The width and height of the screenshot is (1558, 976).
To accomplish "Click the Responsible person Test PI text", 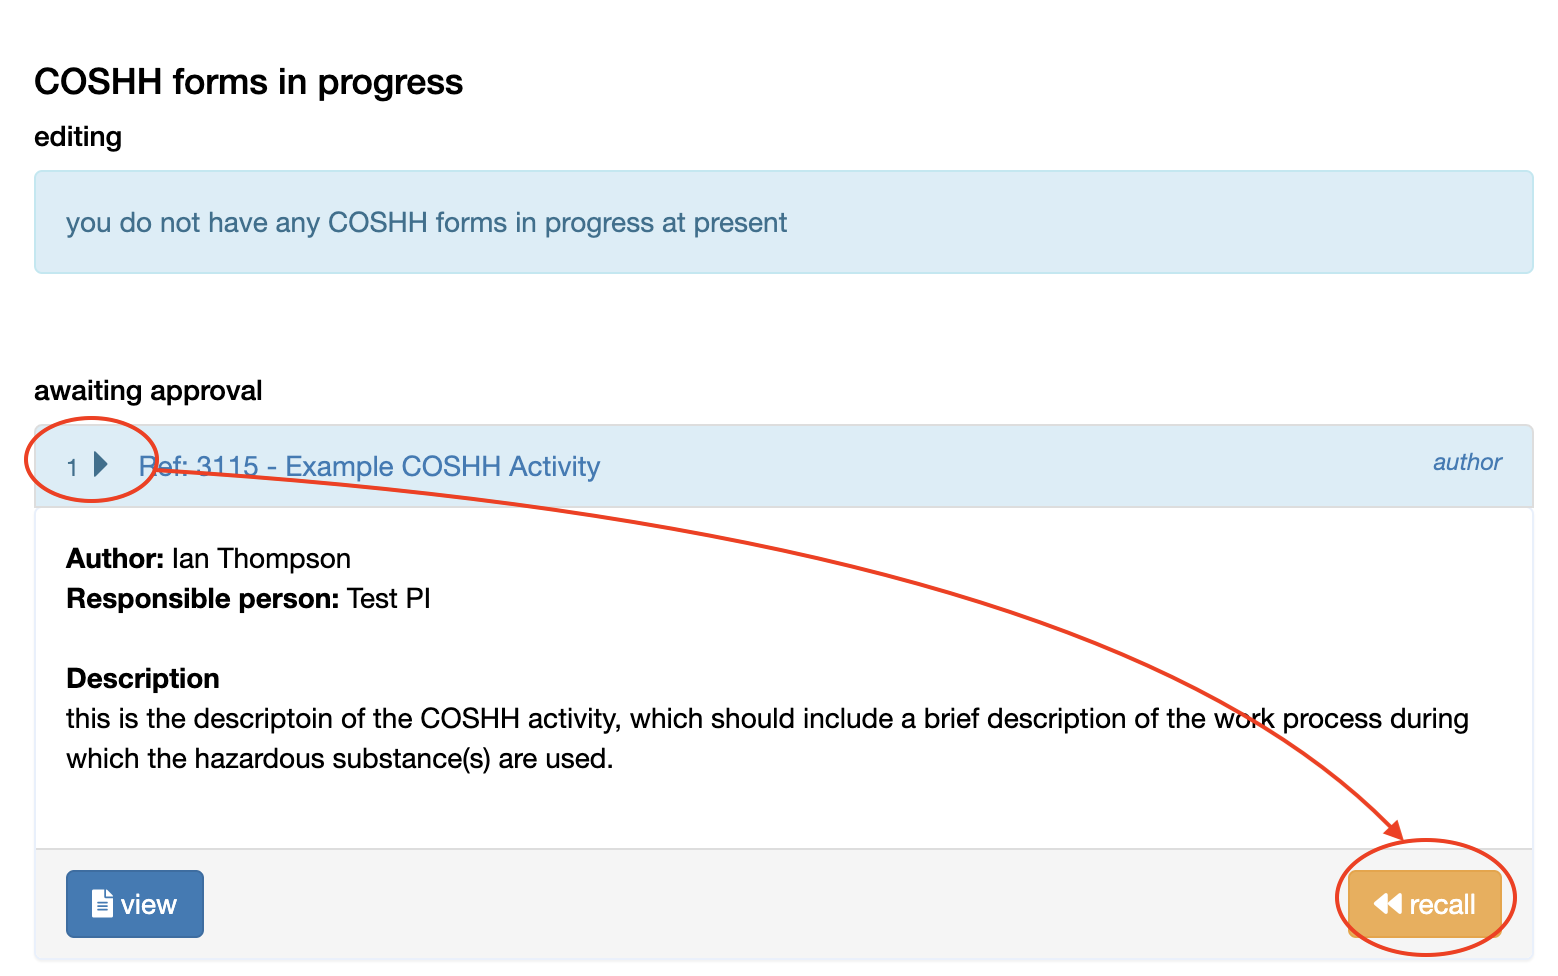I will click(388, 598).
